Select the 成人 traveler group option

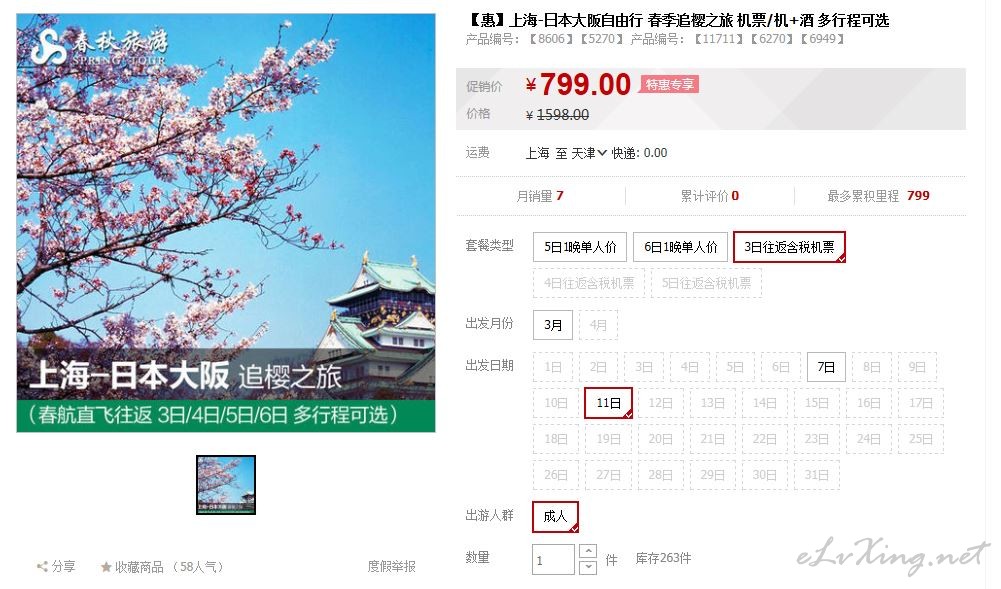(555, 516)
